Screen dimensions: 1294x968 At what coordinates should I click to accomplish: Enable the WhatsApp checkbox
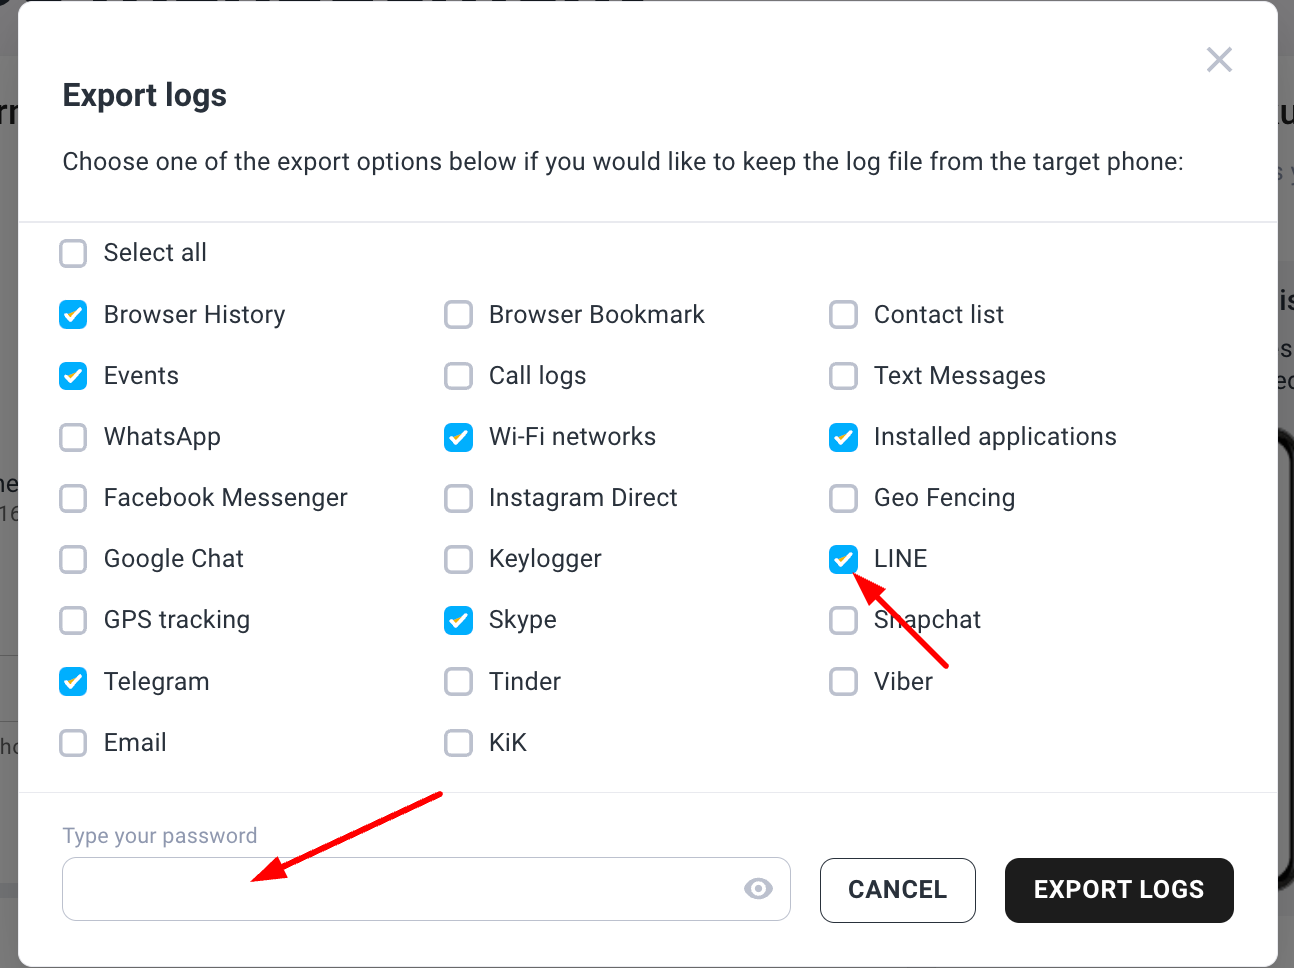pos(73,437)
